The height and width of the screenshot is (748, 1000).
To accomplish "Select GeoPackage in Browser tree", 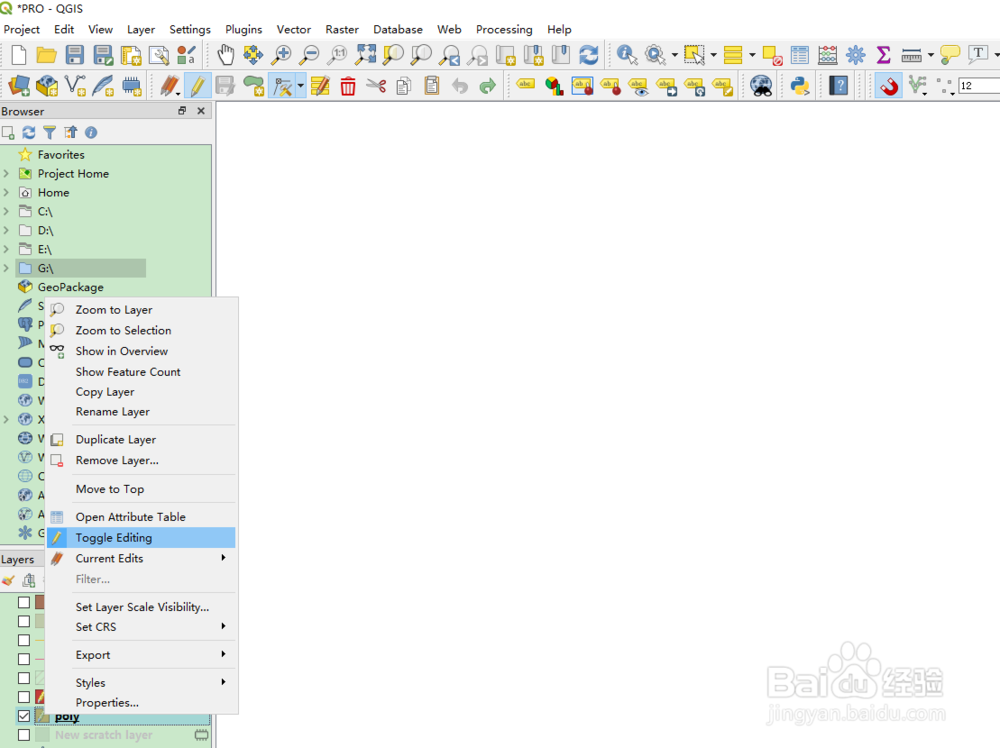I will coord(70,287).
